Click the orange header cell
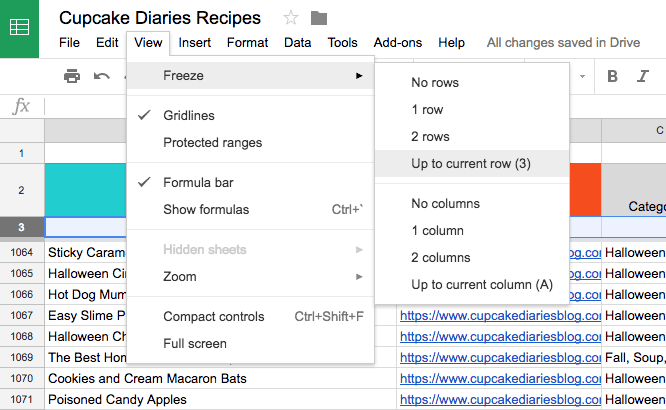 click(585, 190)
